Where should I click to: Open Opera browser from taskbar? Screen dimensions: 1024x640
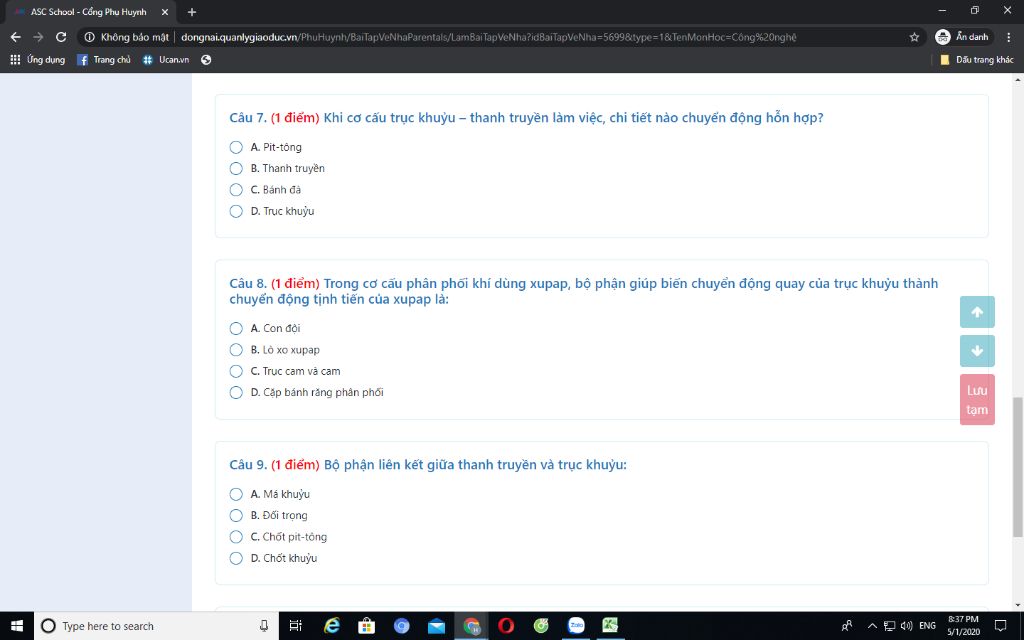pos(506,626)
